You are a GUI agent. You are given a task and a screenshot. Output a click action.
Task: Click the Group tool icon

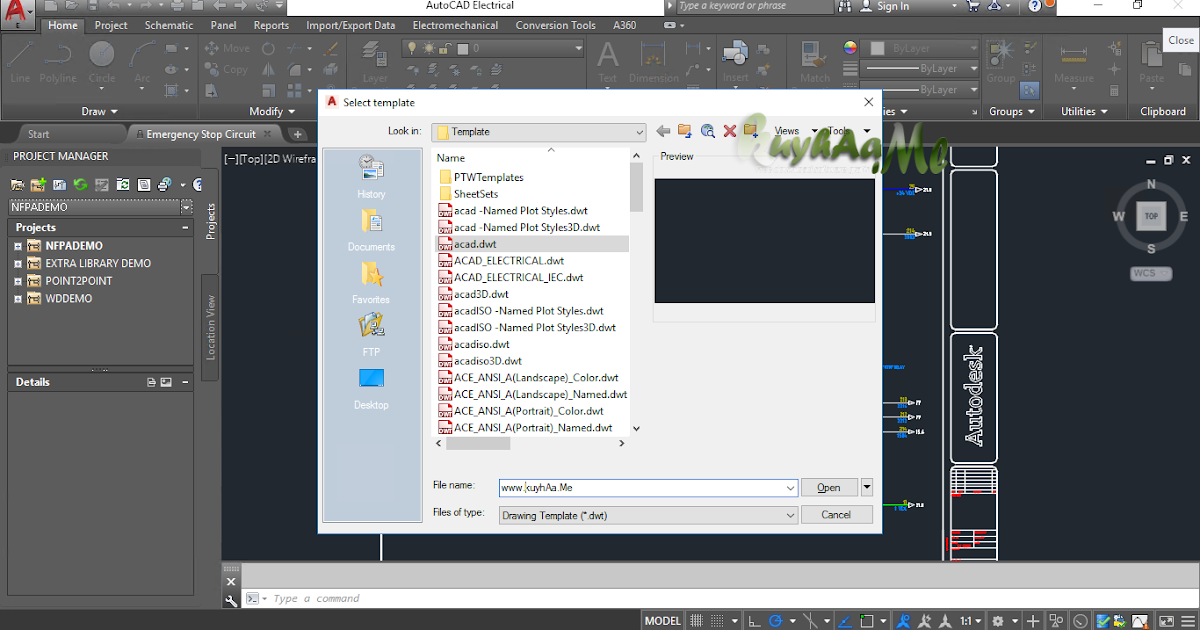tap(1000, 61)
